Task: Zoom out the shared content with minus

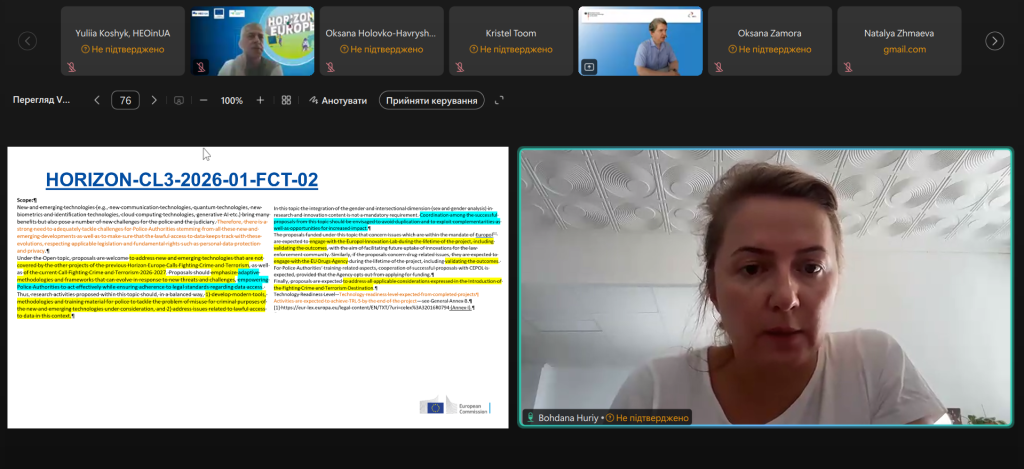Action: coord(204,101)
